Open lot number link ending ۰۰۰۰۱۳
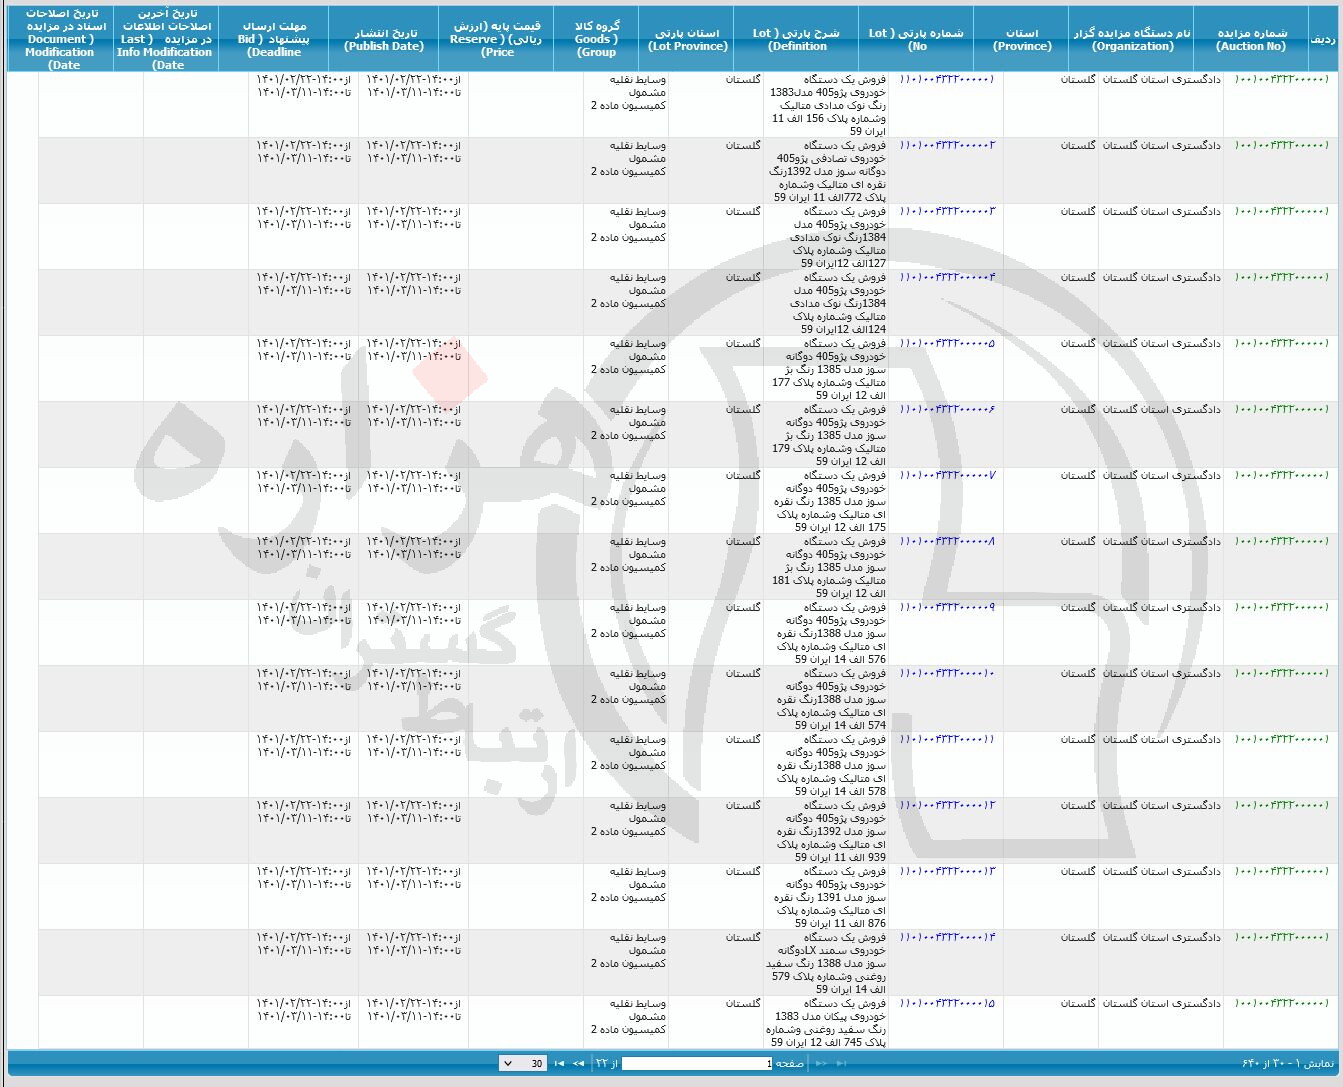The width and height of the screenshot is (1343, 1087). [x=947, y=871]
